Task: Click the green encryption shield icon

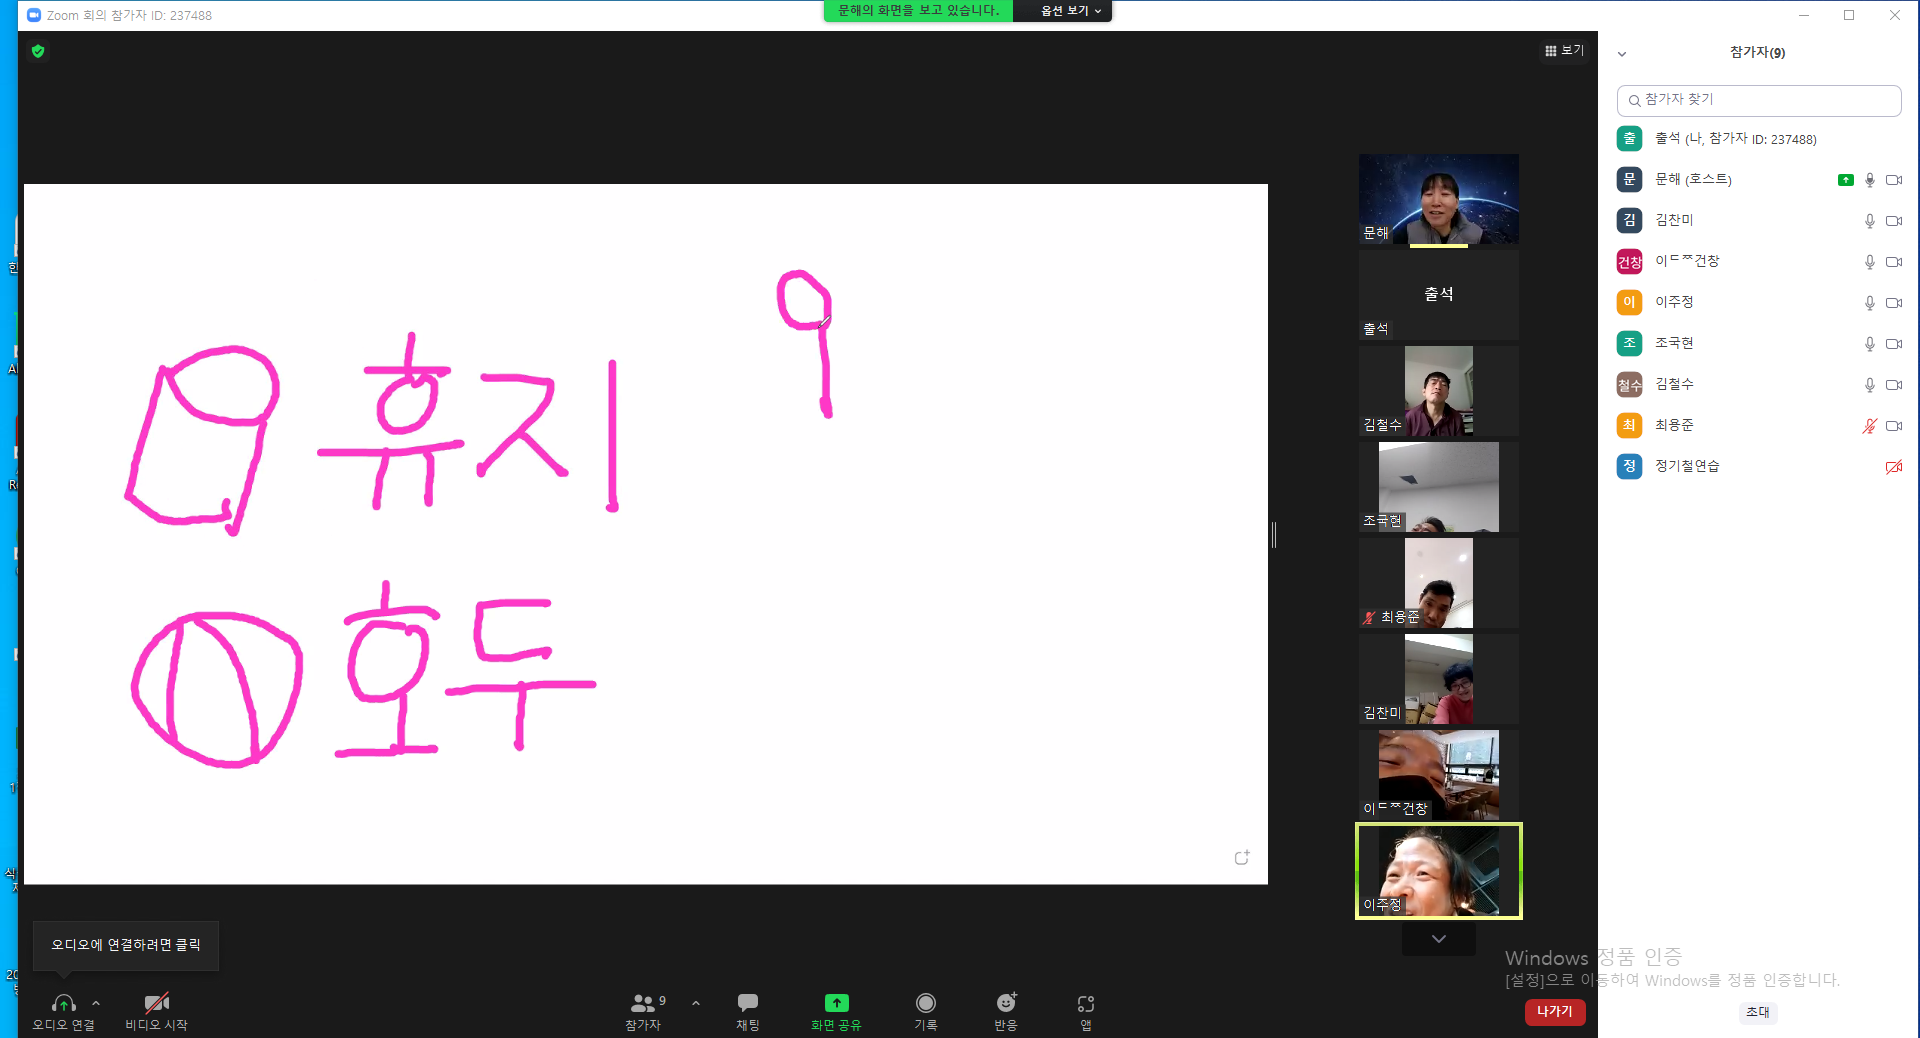Action: click(x=38, y=51)
